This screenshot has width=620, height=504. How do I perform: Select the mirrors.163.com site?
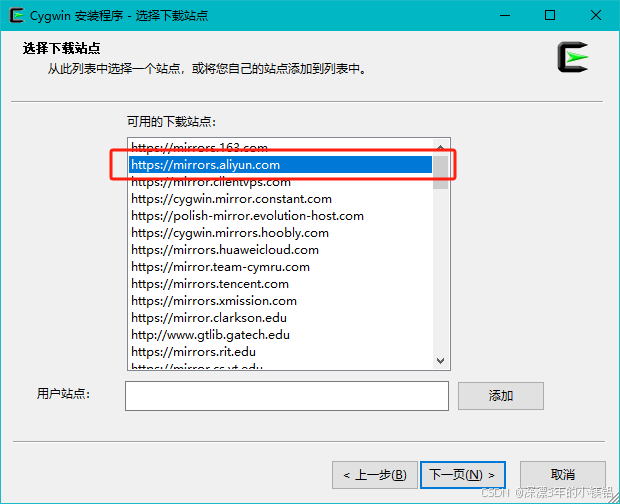(x=280, y=148)
